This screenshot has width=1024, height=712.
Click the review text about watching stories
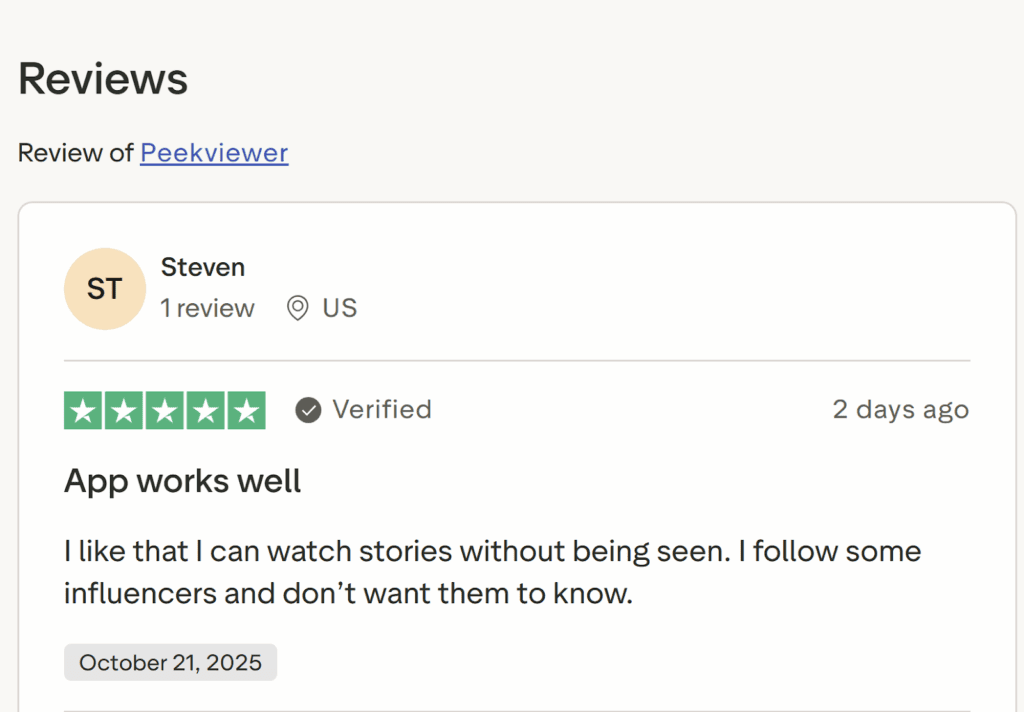(x=492, y=551)
